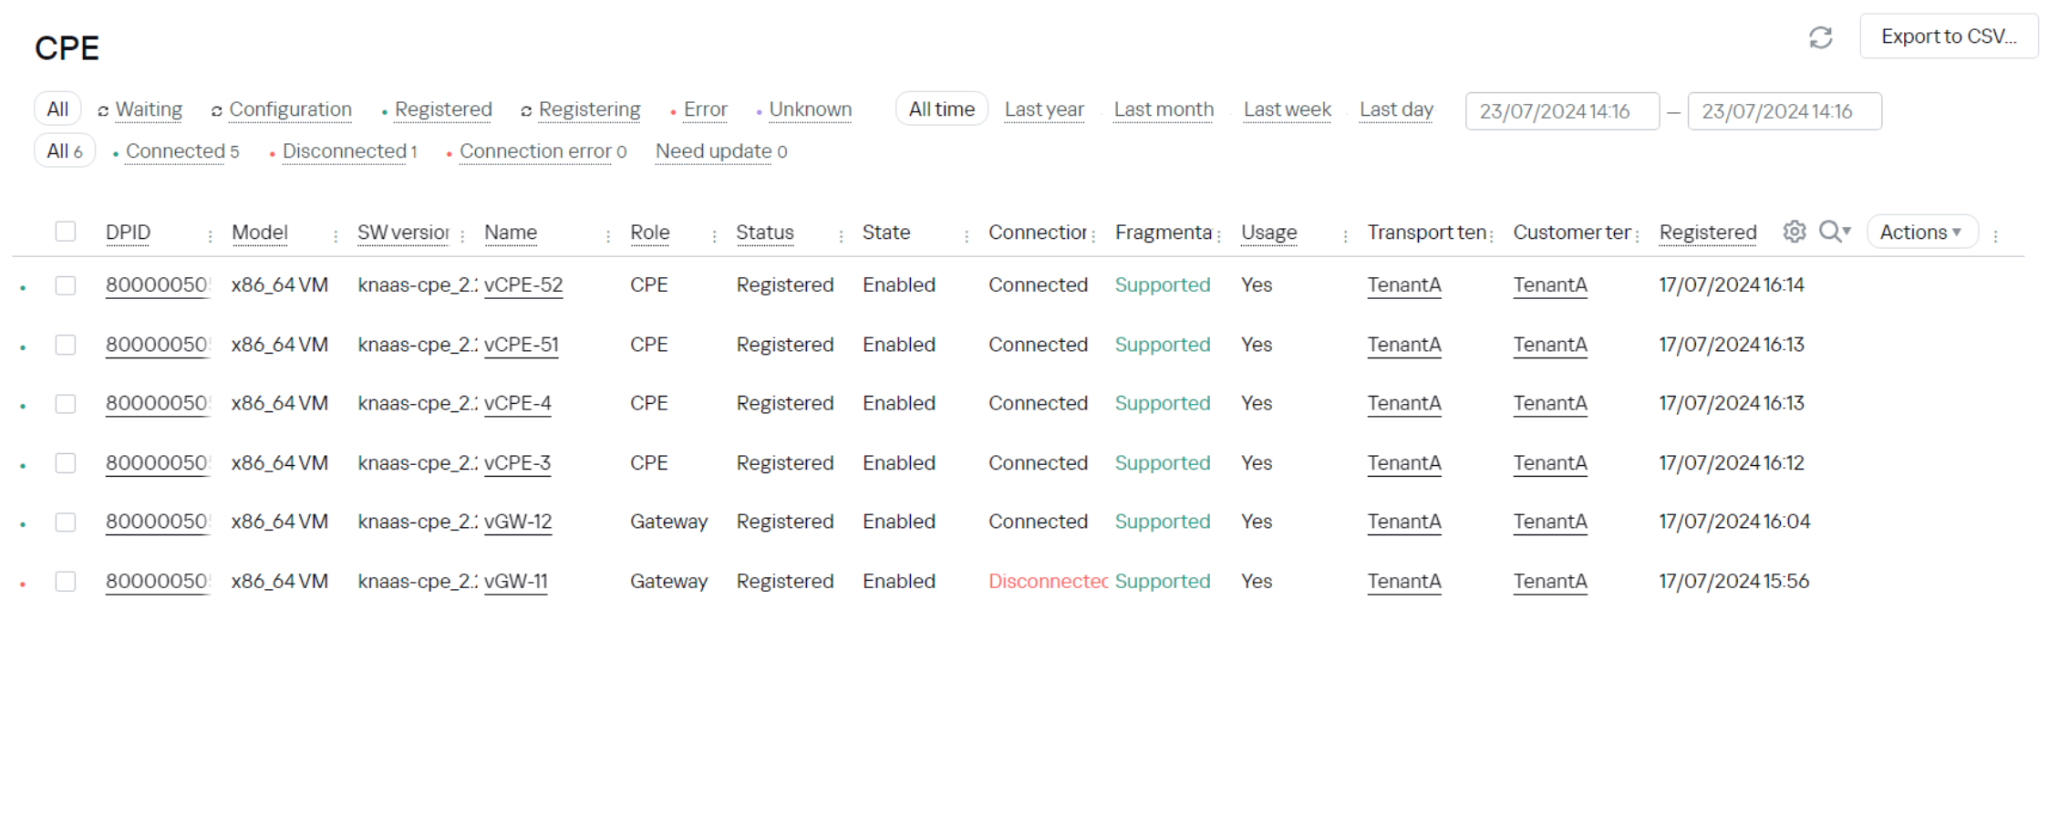
Task: Filter by Disconnected connection status
Action: pos(345,151)
